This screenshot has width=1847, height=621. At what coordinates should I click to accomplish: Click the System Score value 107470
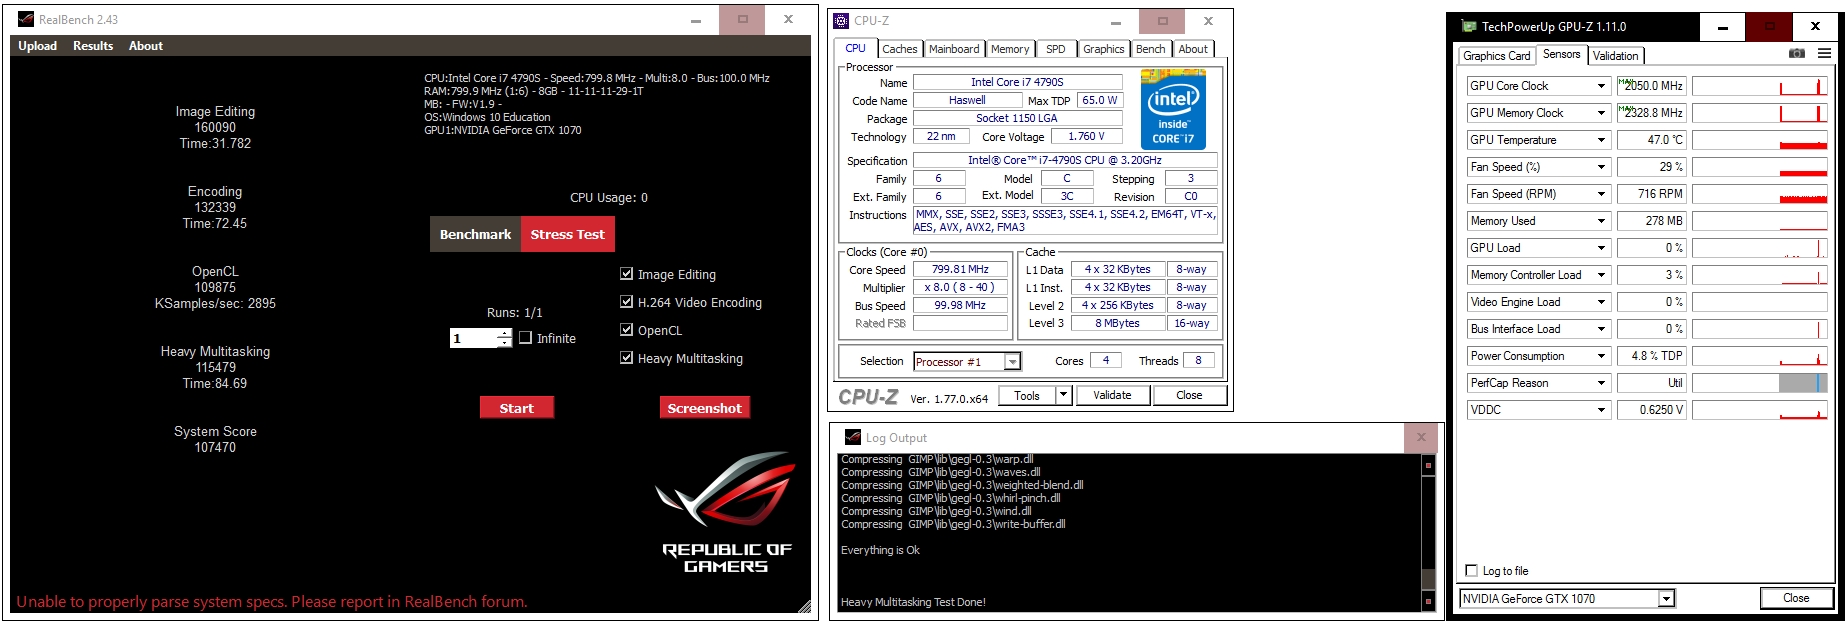click(215, 448)
